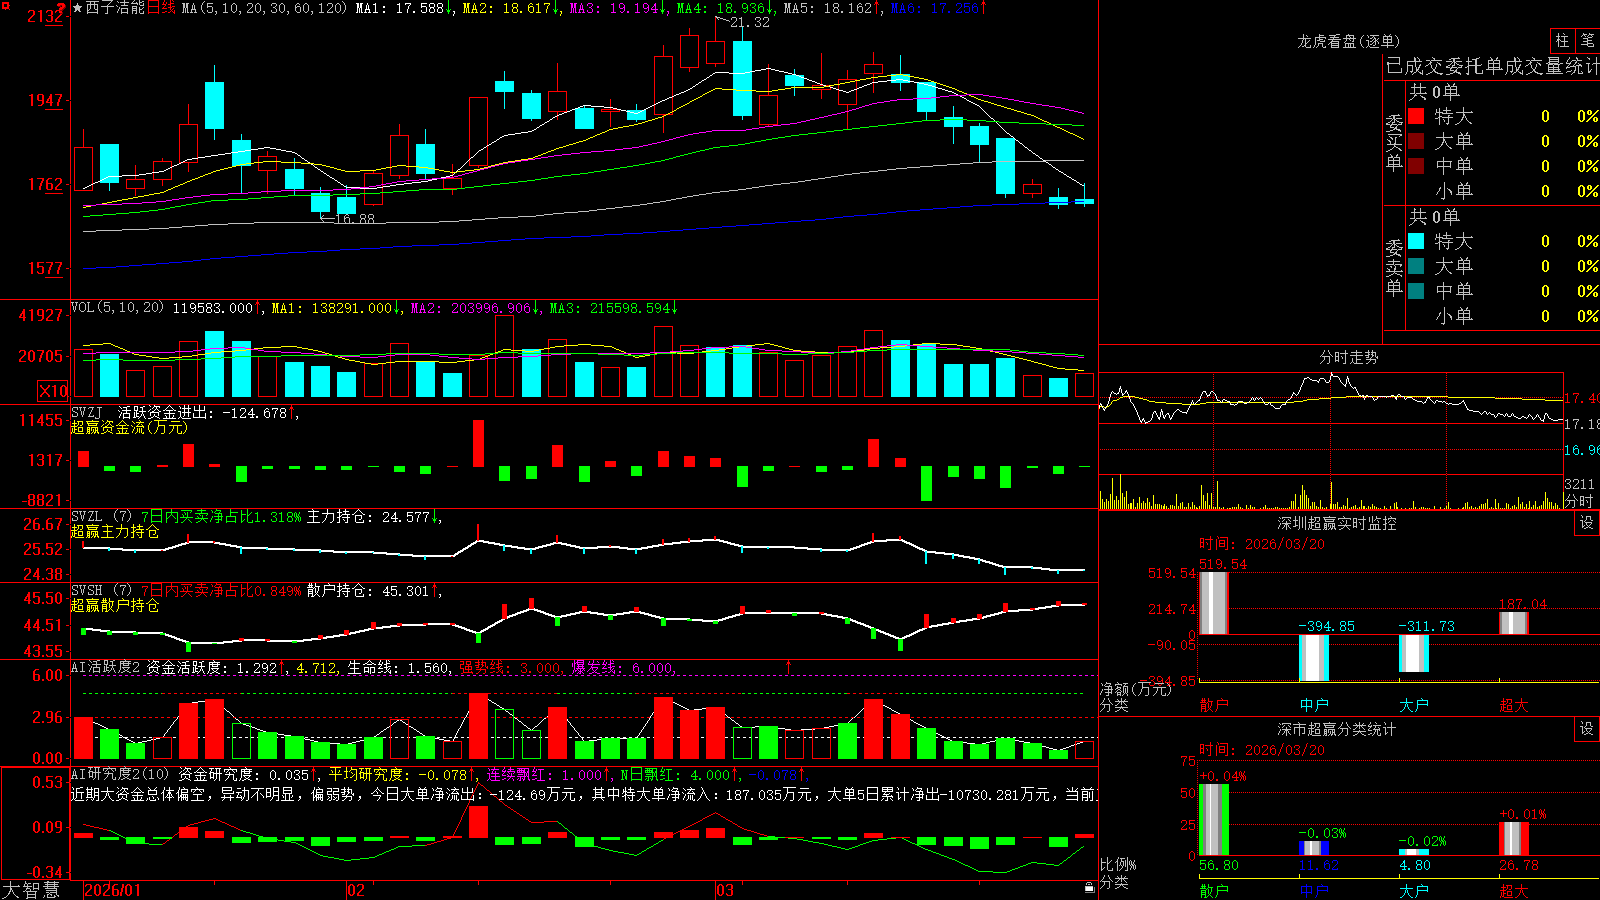The height and width of the screenshot is (900, 1600).
Task: Click the 近期大资金总体偏空 commentary line
Action: 585,794
